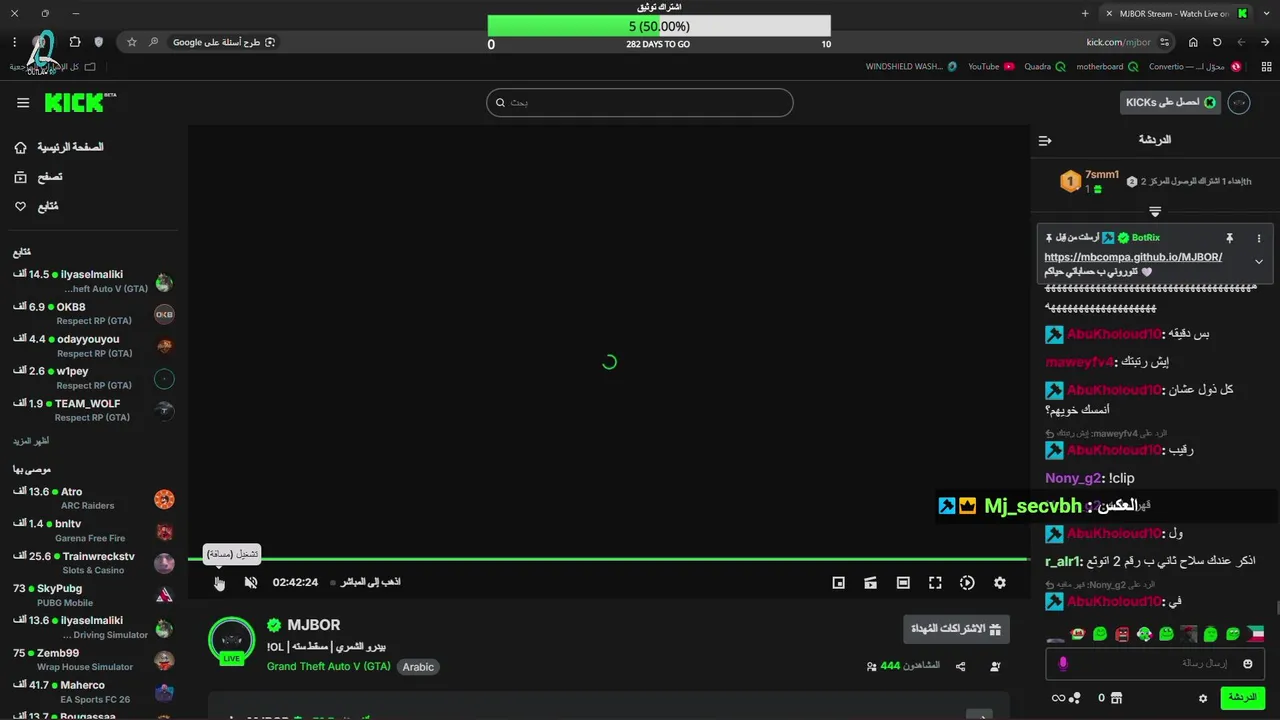
Task: Open Trainwreckstv Slots & Casino channel
Action: tap(93, 563)
